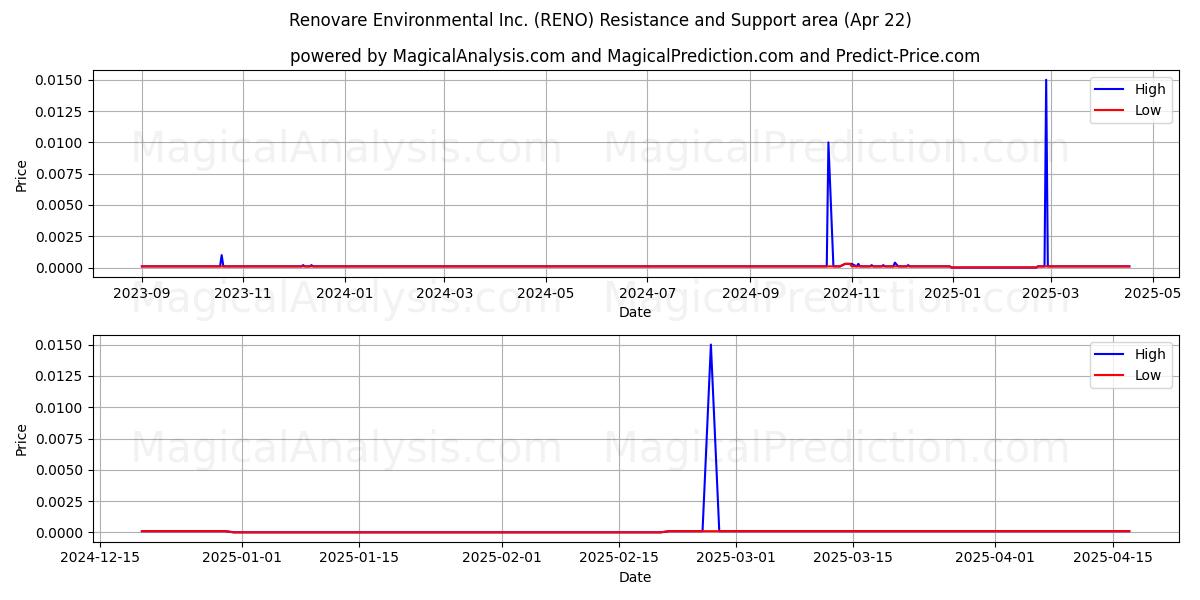Screen dimensions: 1200x600
Task: Click the blue spike peak in bottom chart
Action: [711, 346]
